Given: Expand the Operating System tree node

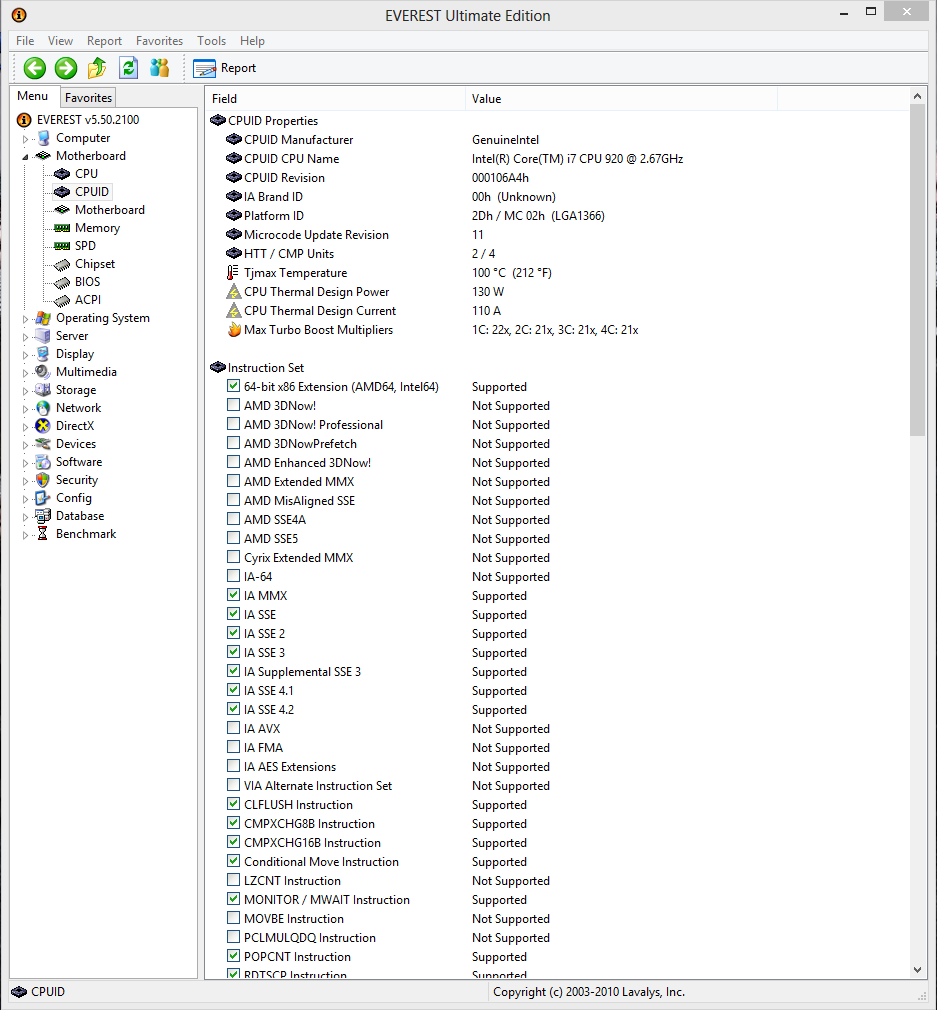Looking at the screenshot, I should [x=25, y=319].
